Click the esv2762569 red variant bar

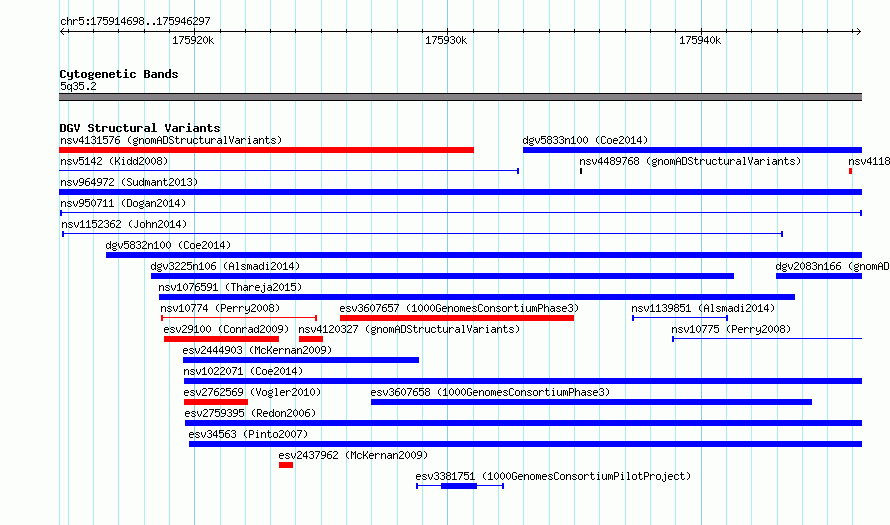click(x=216, y=402)
